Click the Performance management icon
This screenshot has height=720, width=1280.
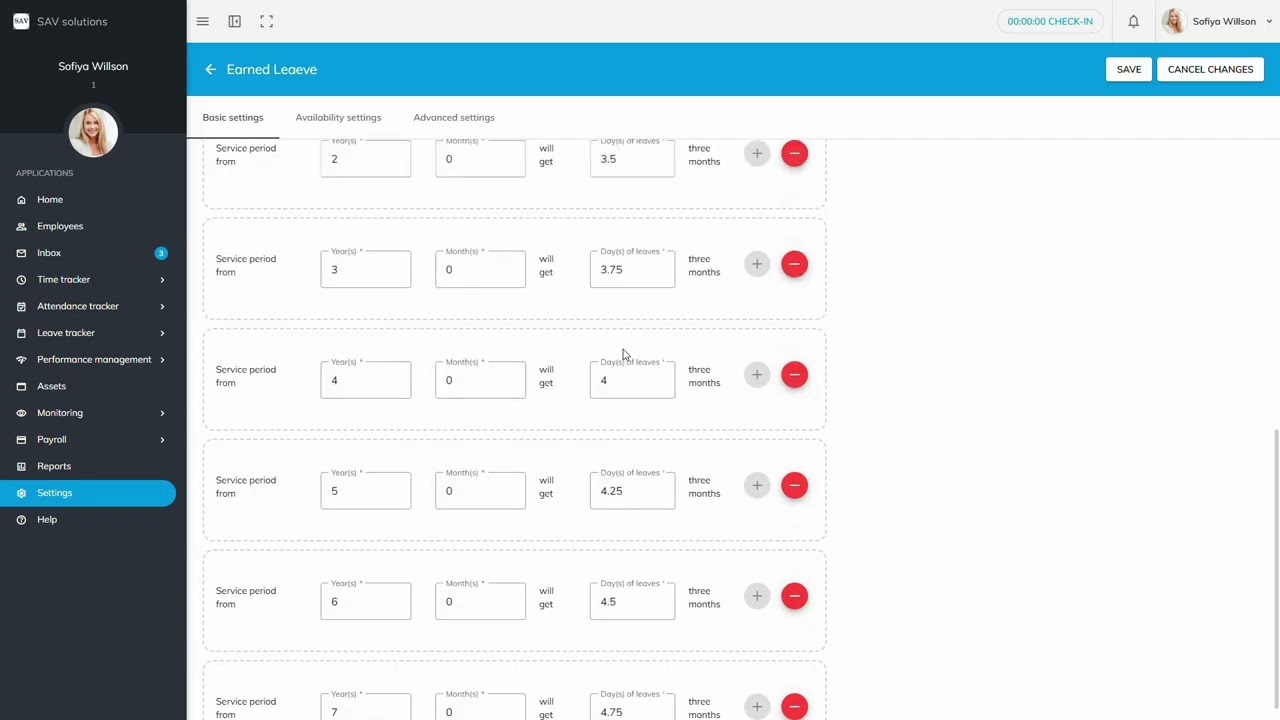click(21, 360)
